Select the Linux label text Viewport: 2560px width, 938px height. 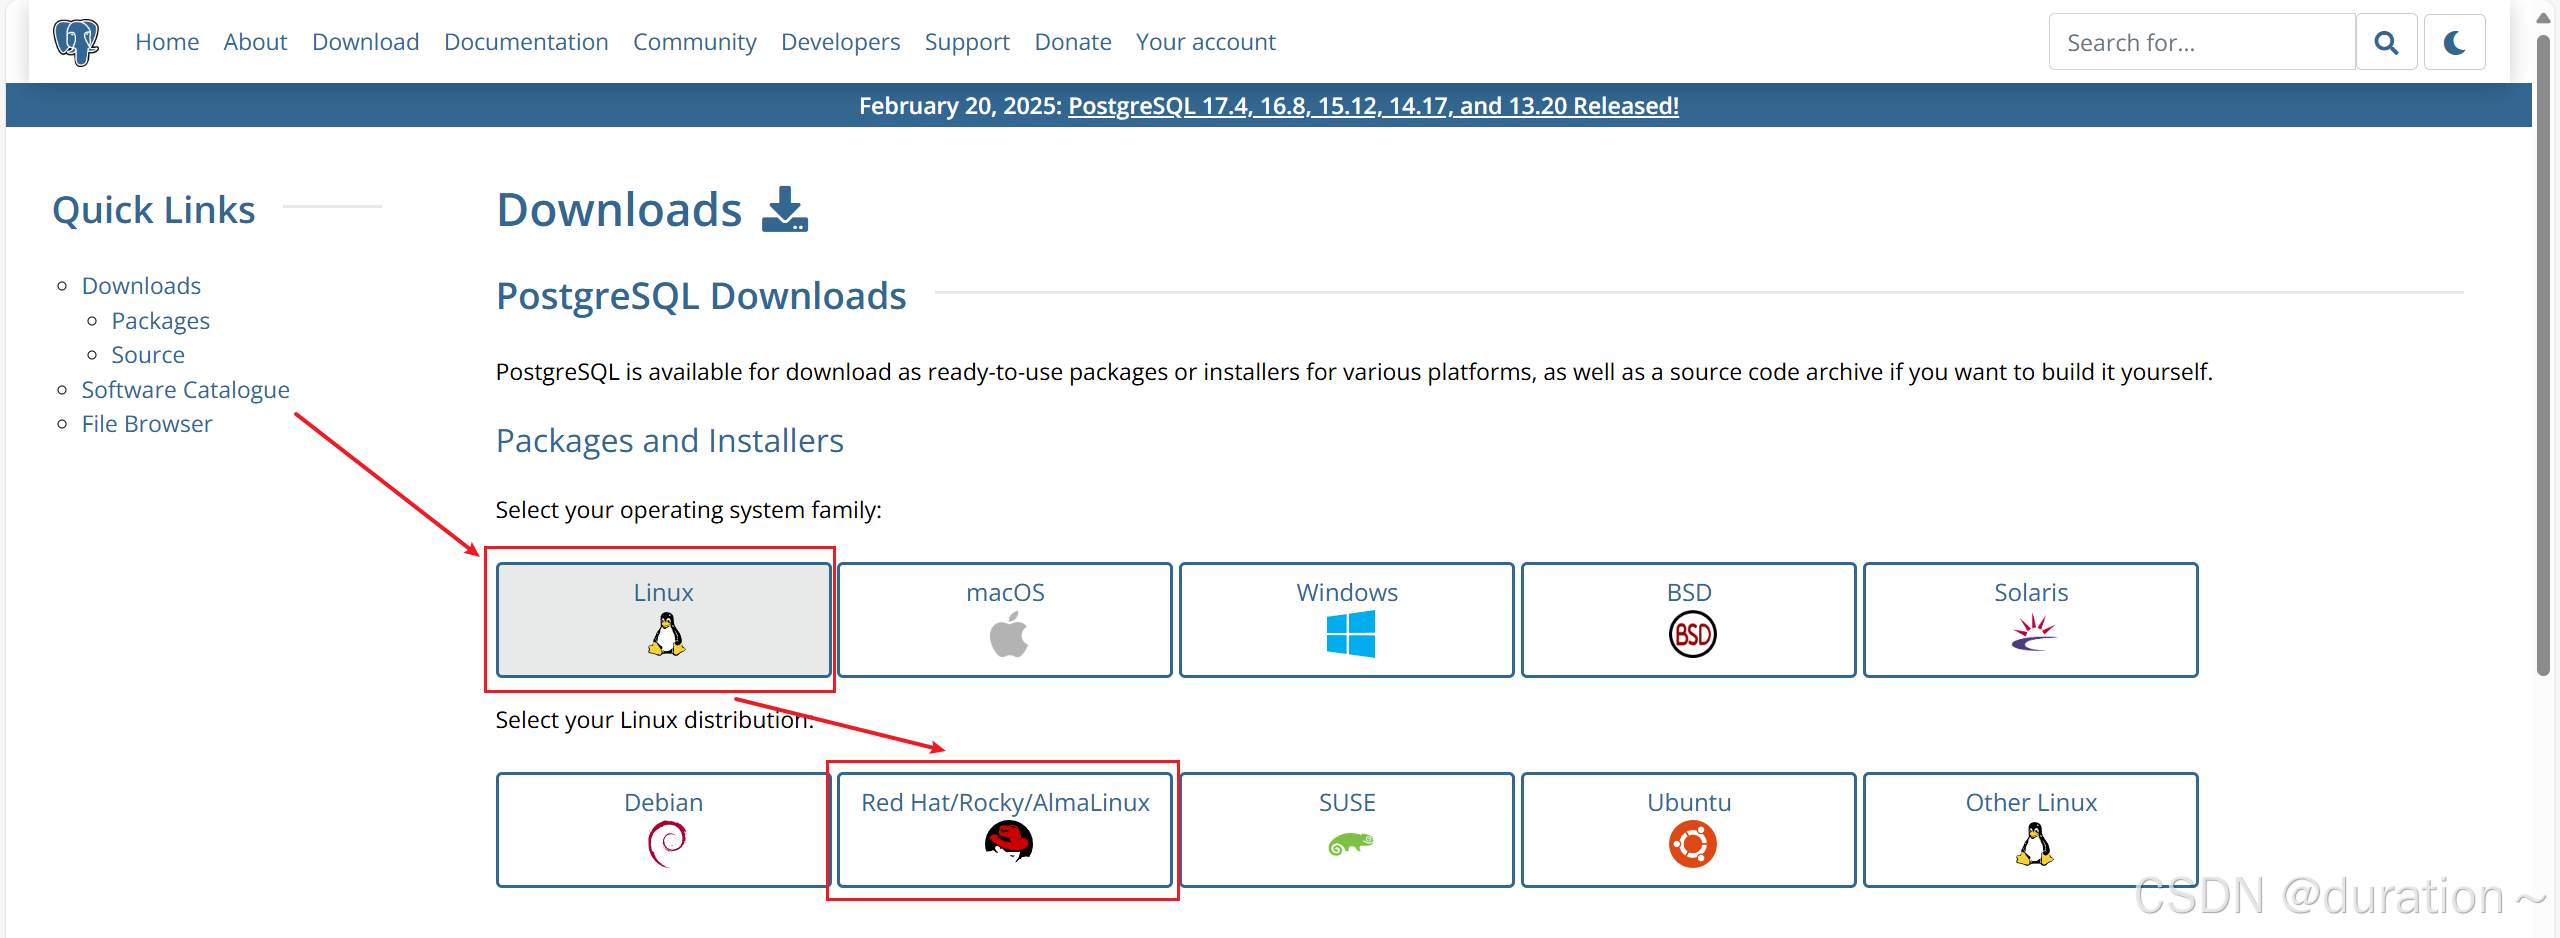point(663,592)
